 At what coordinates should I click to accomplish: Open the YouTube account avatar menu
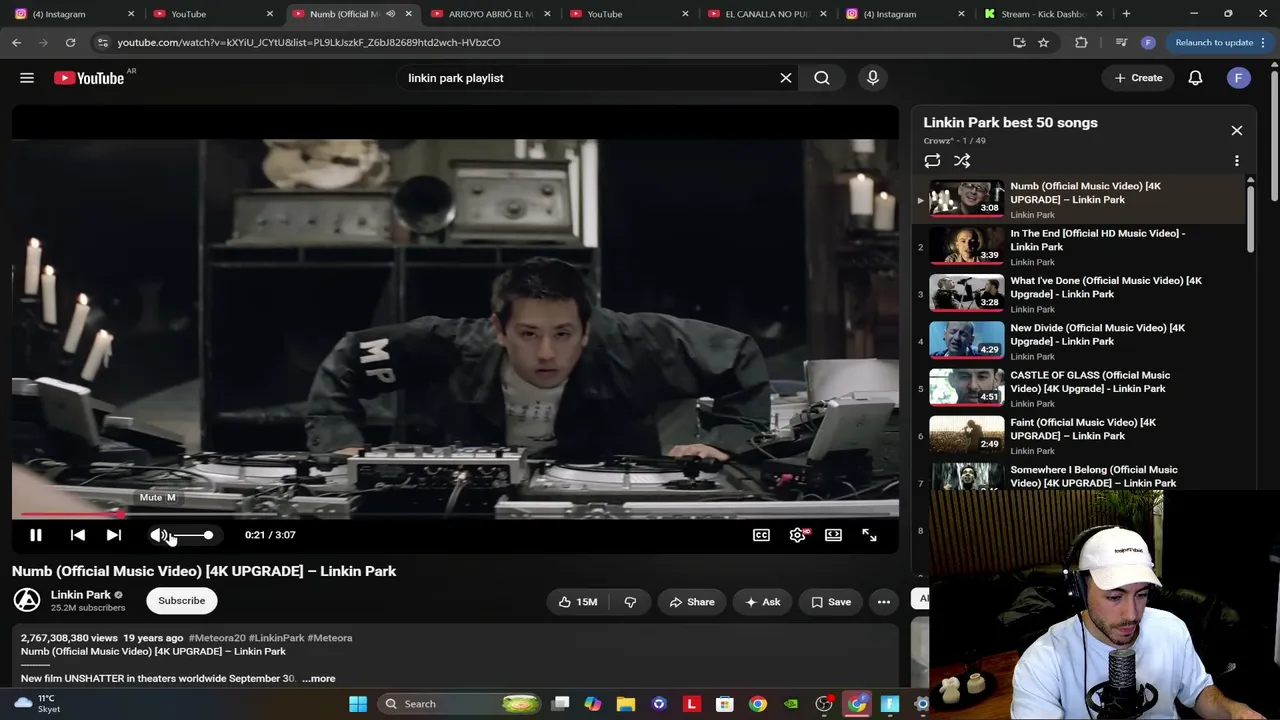click(x=1239, y=78)
